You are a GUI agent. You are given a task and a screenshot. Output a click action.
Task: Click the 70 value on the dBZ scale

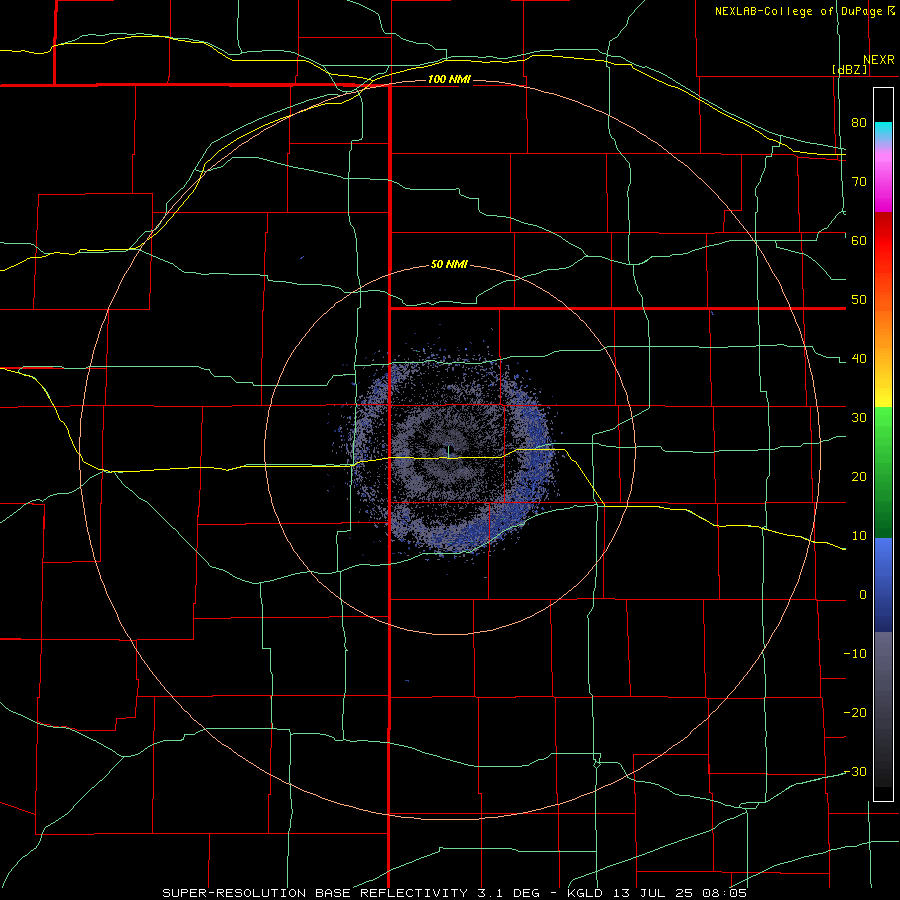coord(859,182)
